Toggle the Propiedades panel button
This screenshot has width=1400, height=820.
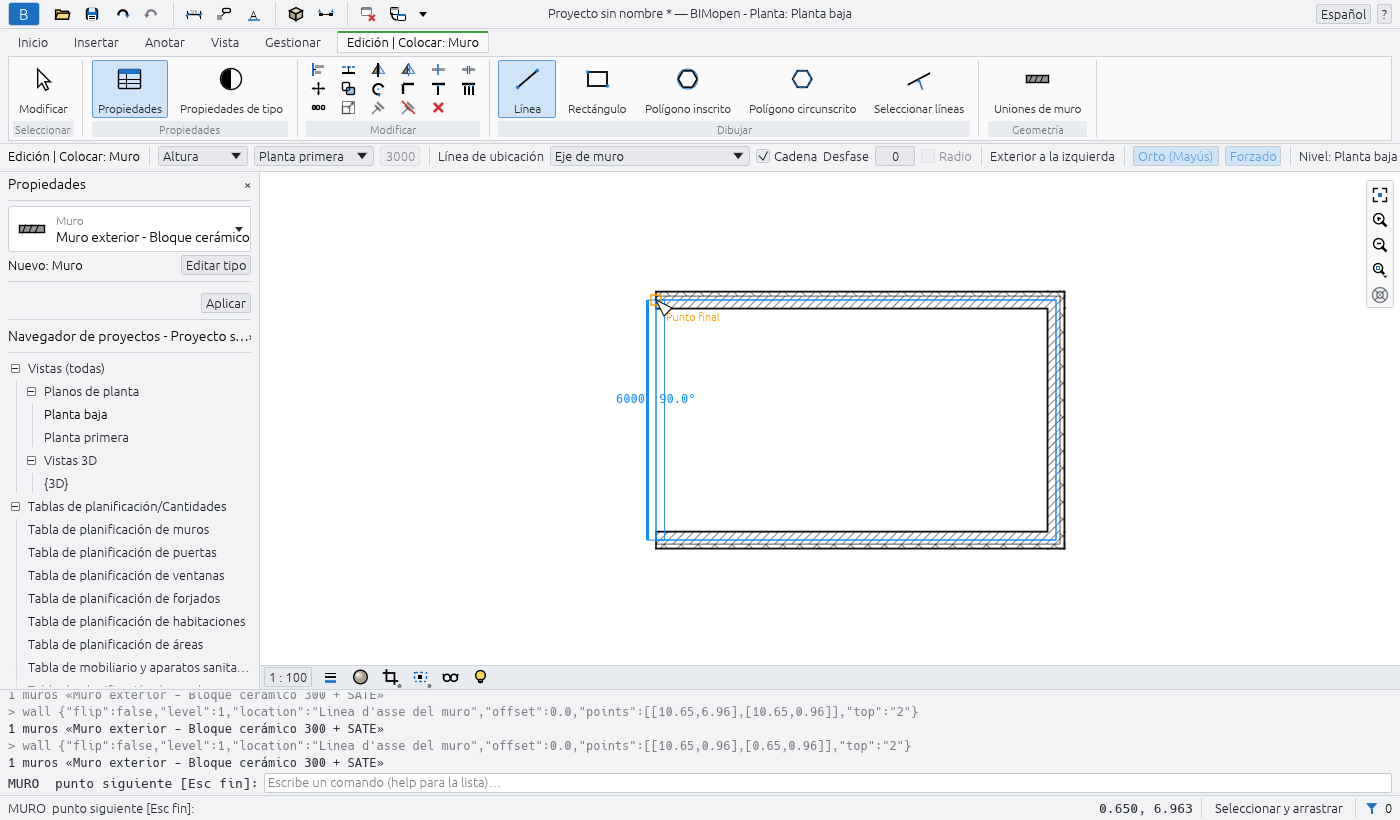tap(130, 89)
